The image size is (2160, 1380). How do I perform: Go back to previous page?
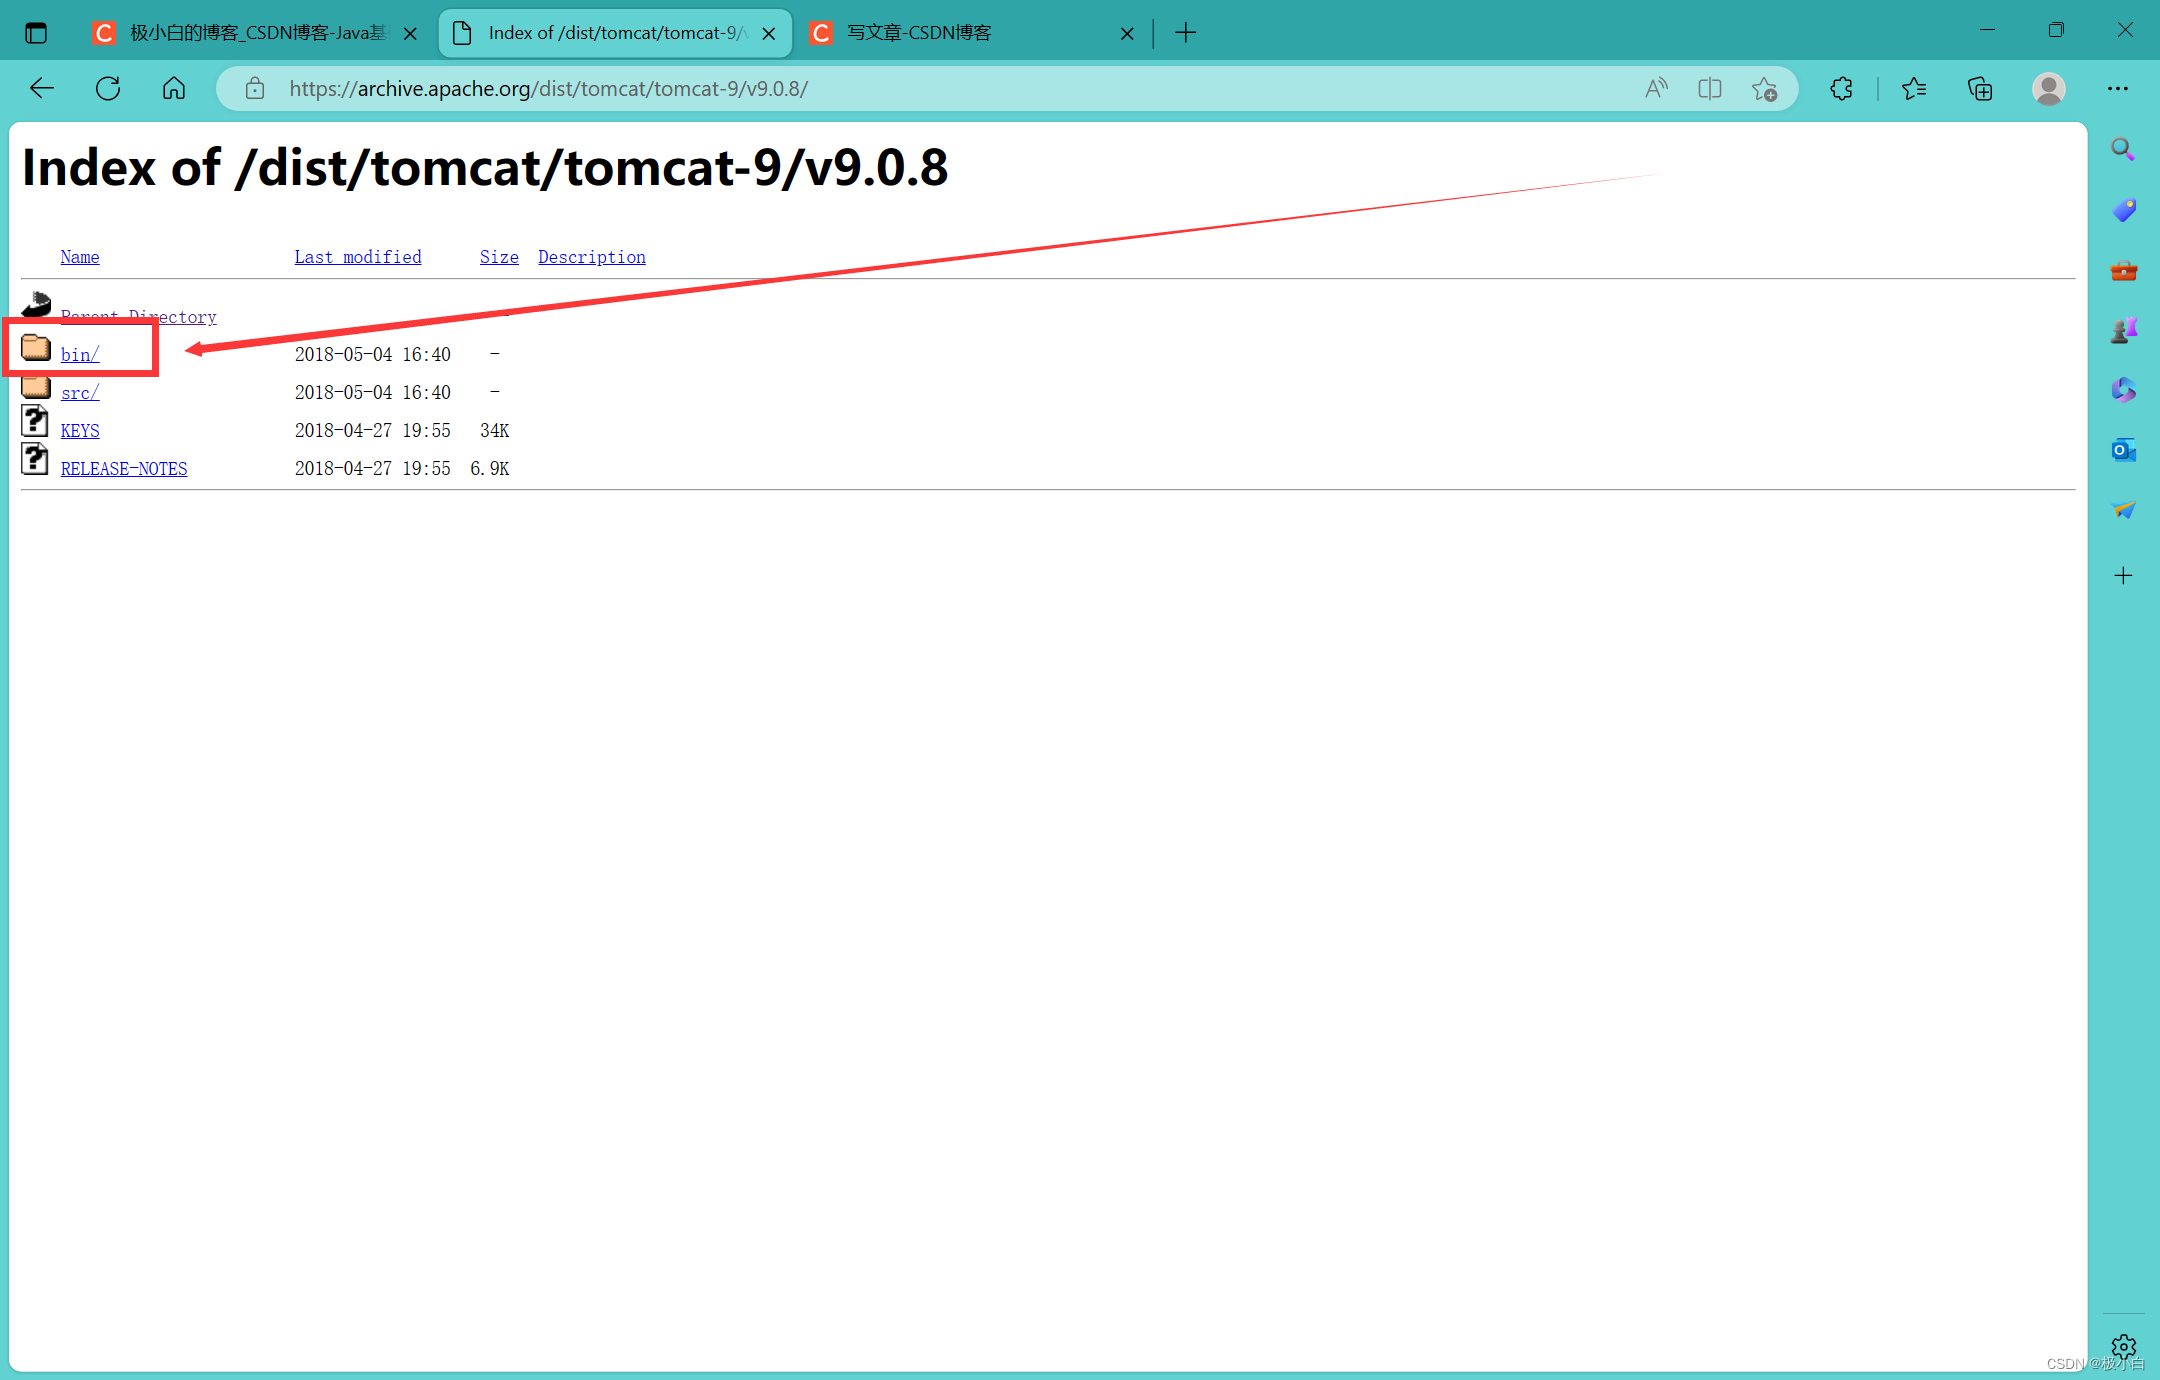pos(42,89)
